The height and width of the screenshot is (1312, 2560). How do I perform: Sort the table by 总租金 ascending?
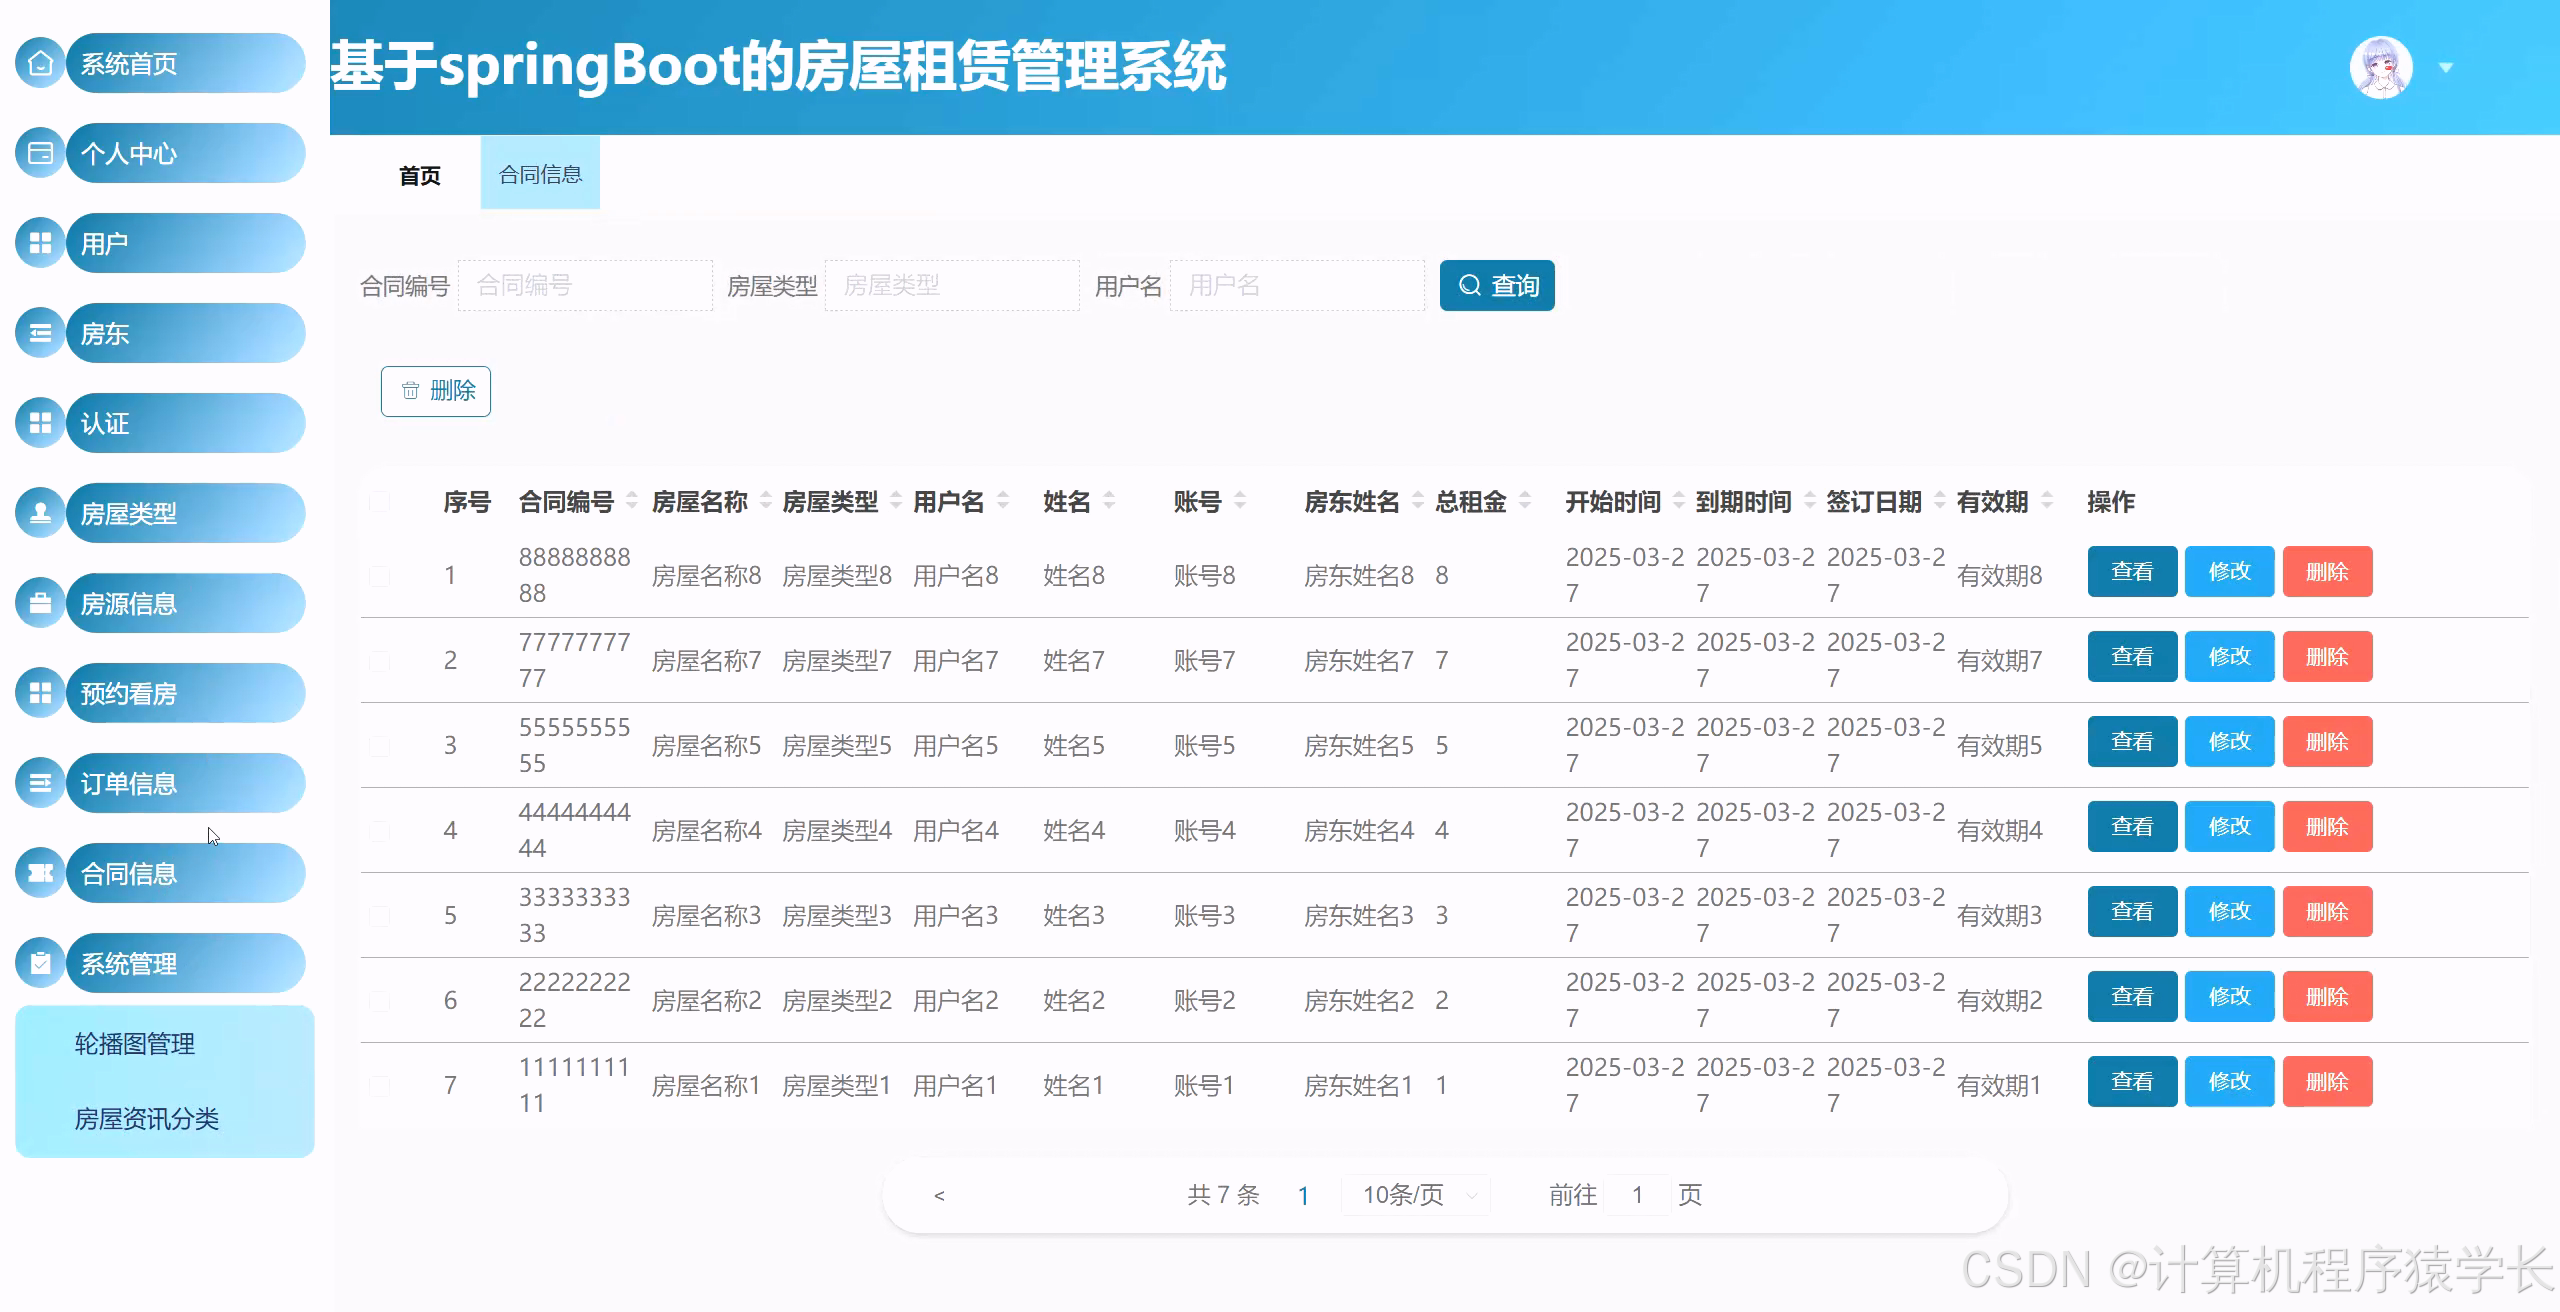(x=1524, y=495)
